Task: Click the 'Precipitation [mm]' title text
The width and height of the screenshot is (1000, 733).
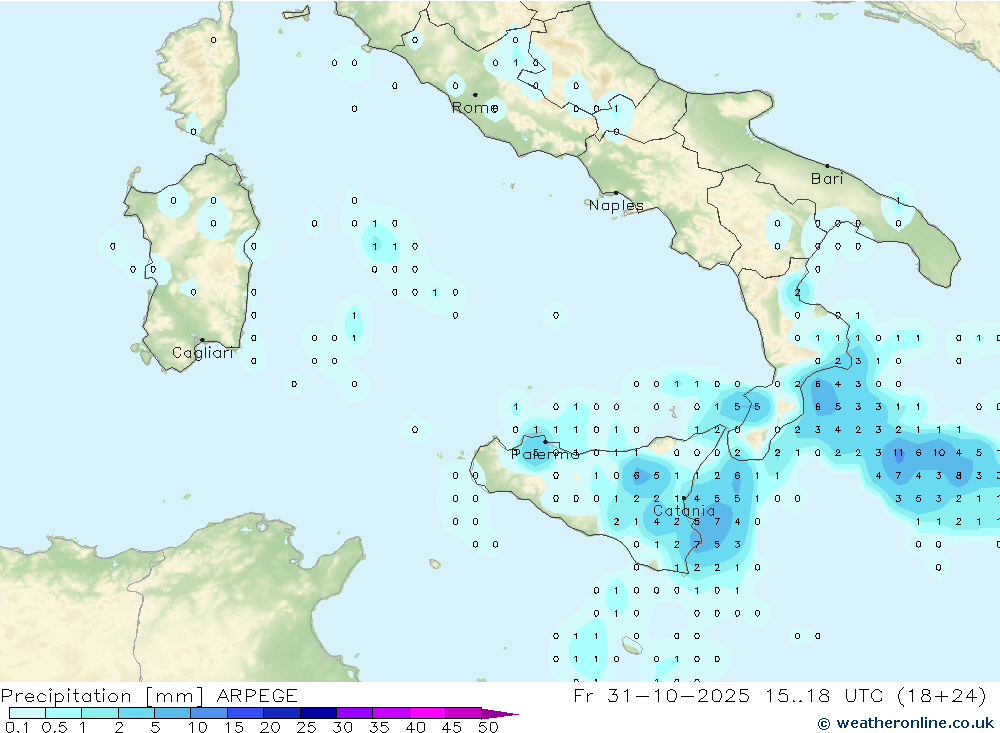Action: (x=102, y=696)
